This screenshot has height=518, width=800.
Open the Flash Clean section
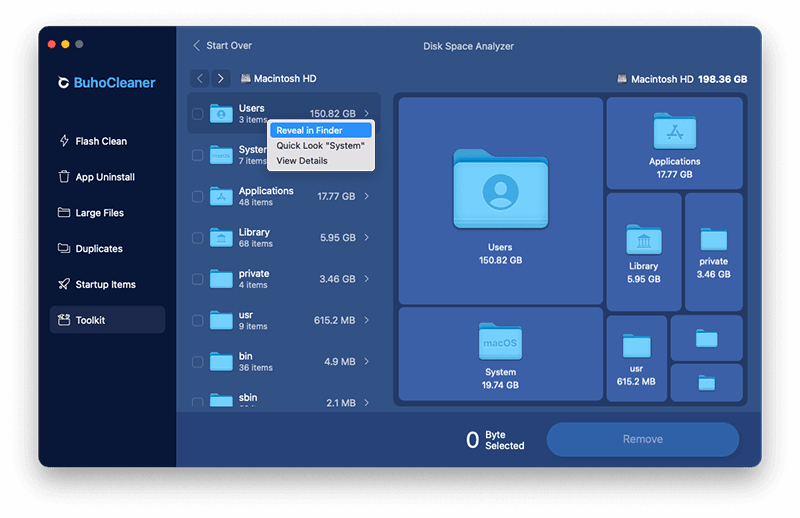(x=107, y=141)
